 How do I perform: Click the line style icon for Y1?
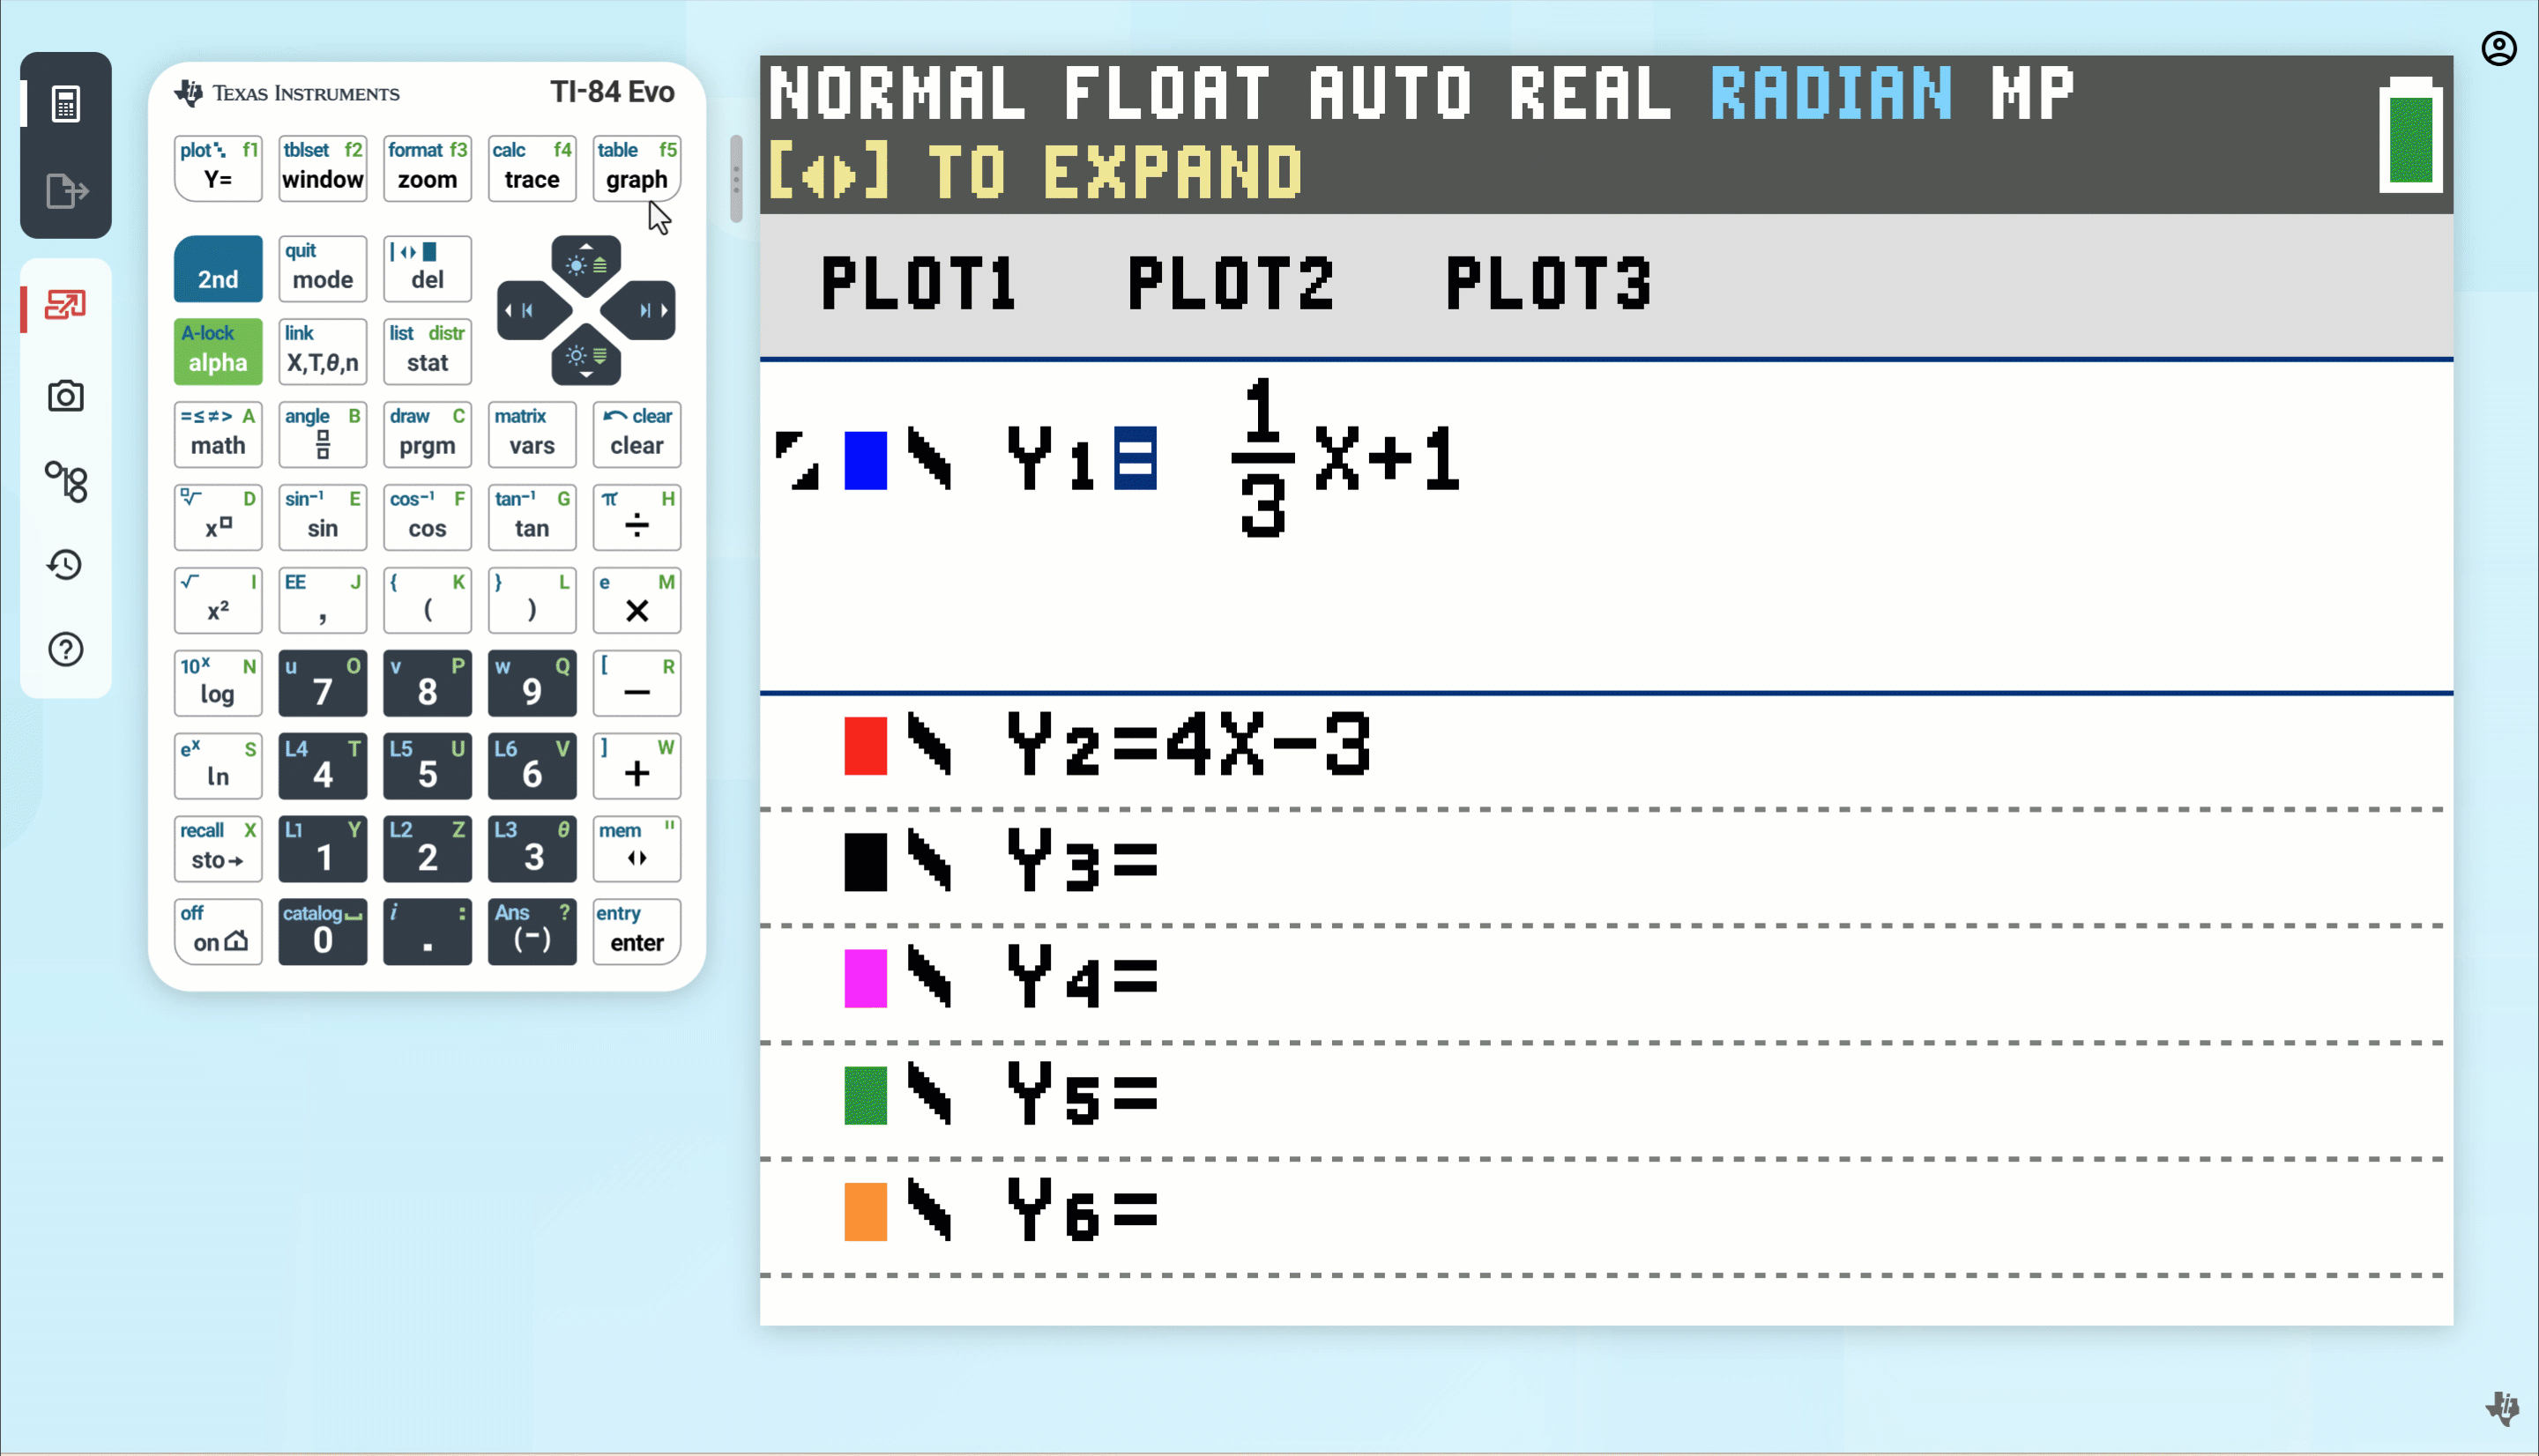point(929,459)
